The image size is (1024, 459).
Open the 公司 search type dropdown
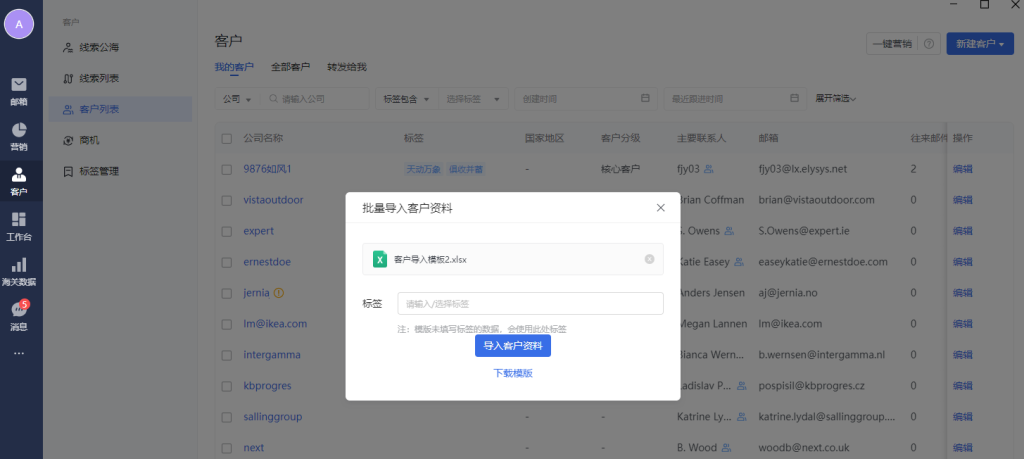pos(236,99)
